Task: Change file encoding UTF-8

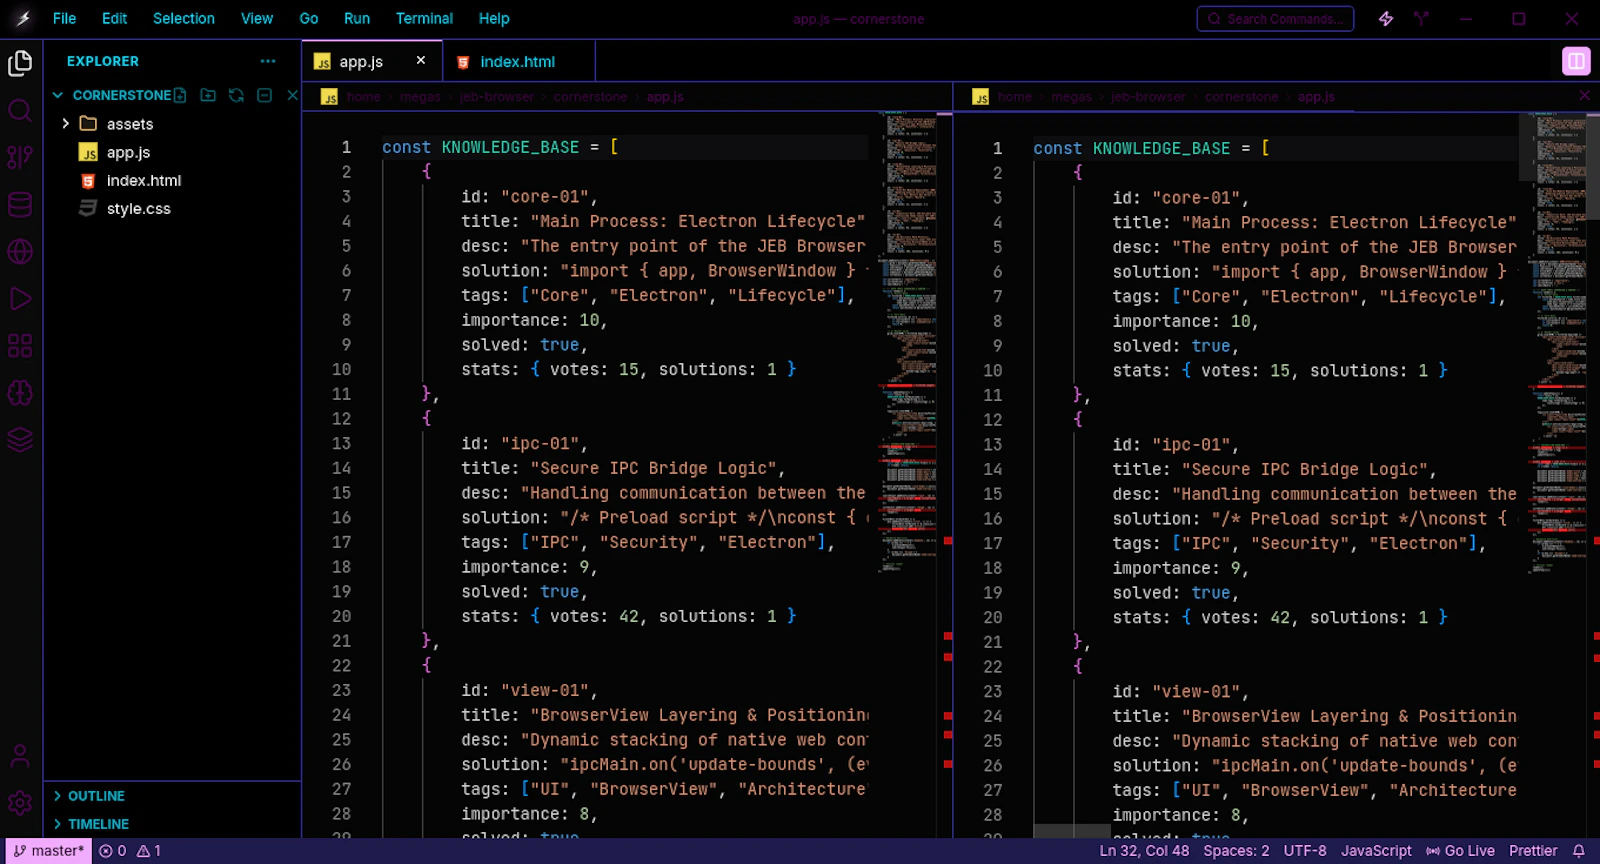Action: pos(1305,851)
